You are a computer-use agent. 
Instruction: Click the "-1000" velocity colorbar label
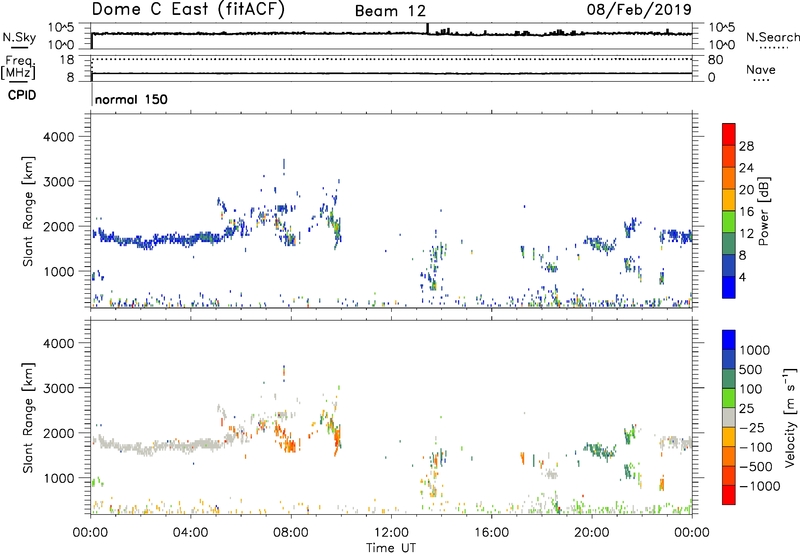tap(759, 486)
